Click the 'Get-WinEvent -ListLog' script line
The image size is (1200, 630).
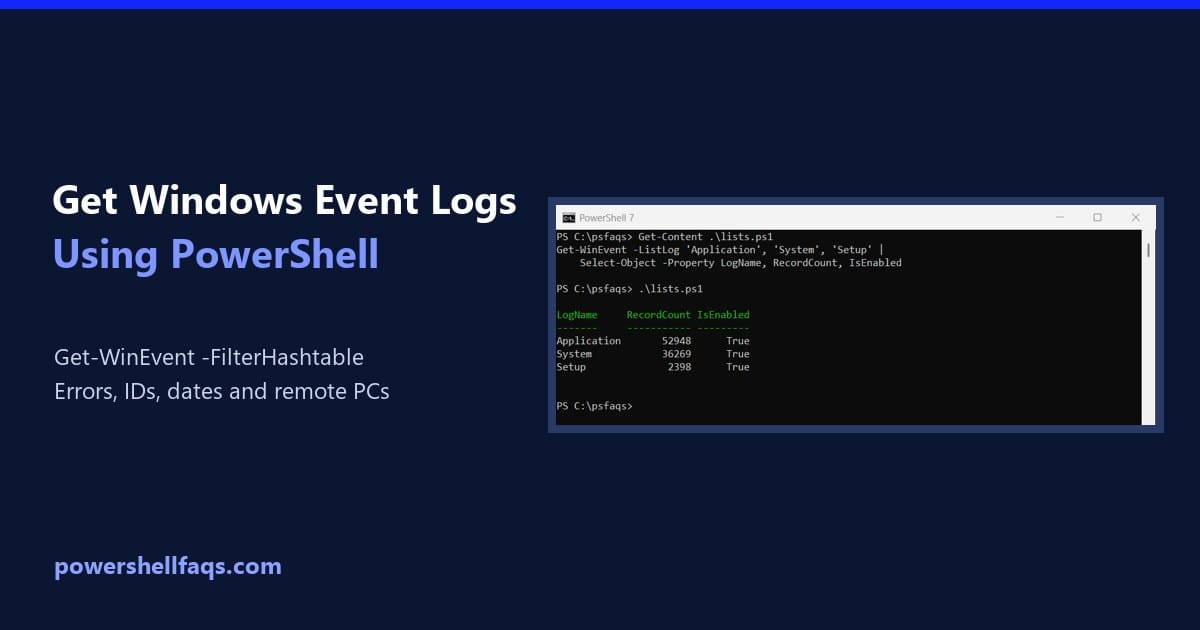click(x=720, y=250)
